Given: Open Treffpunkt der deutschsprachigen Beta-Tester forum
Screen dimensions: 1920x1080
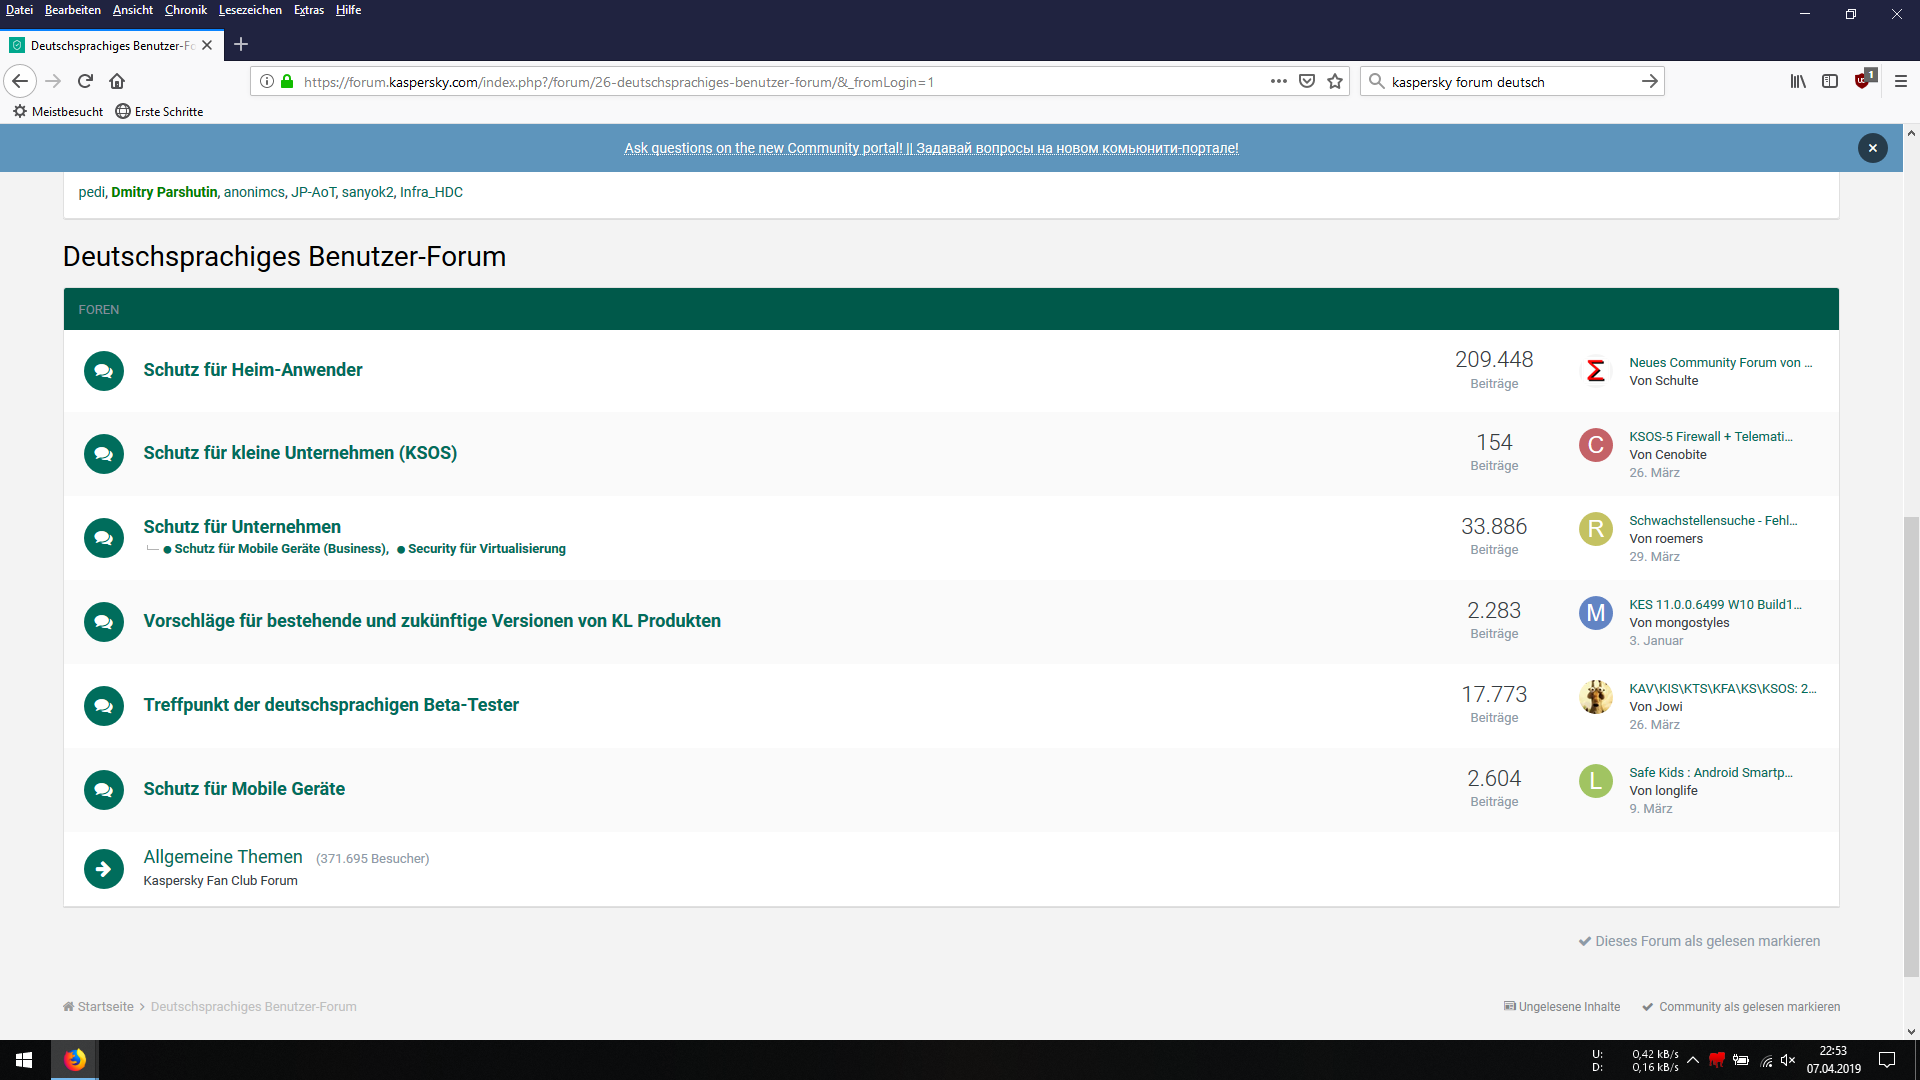Looking at the screenshot, I should click(331, 705).
